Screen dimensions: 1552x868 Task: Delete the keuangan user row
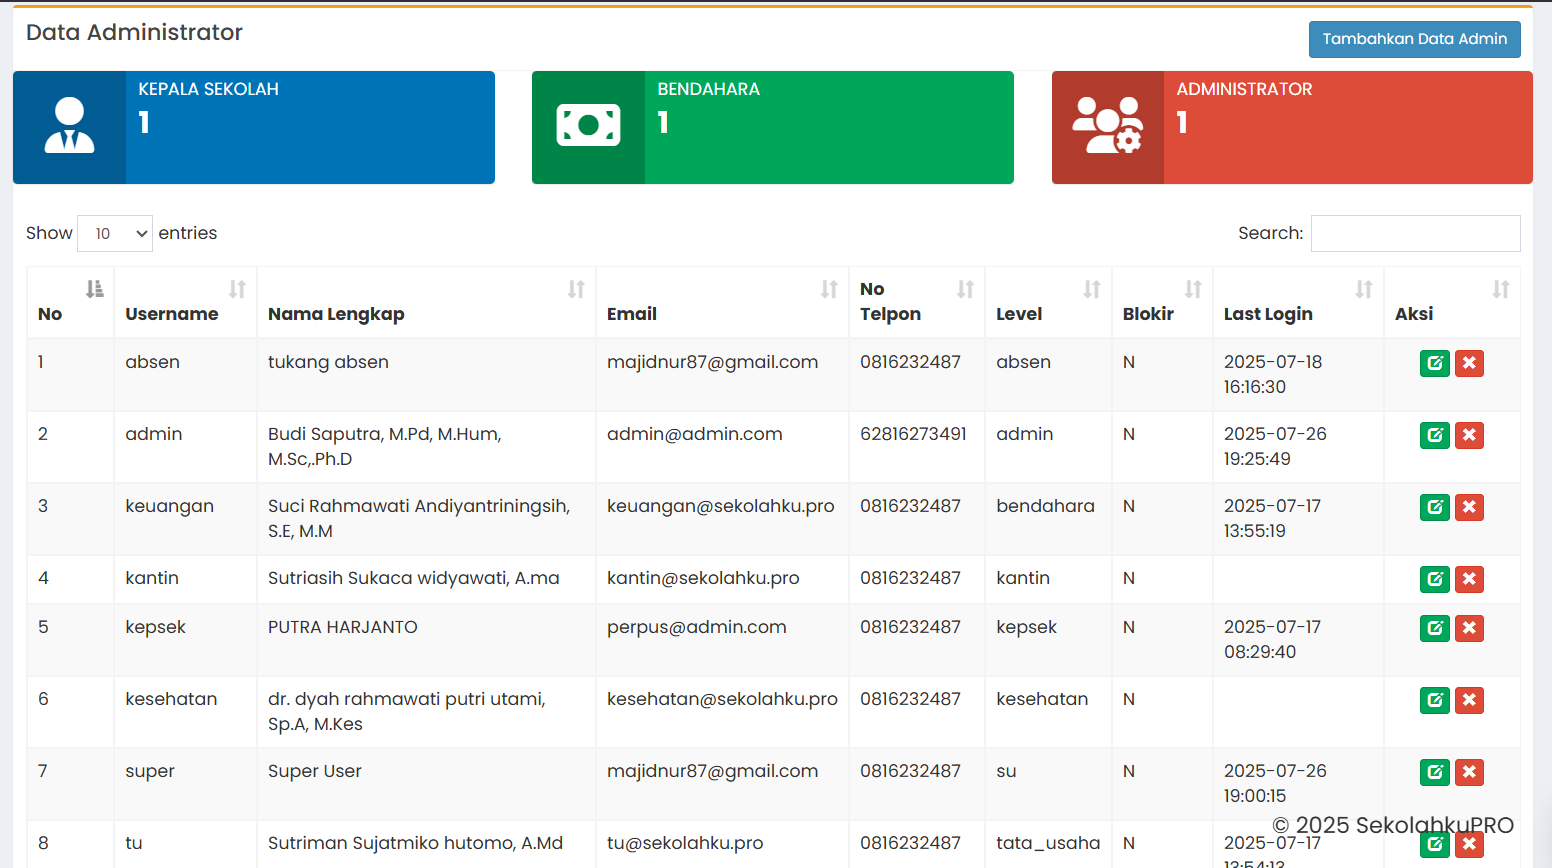[1469, 507]
